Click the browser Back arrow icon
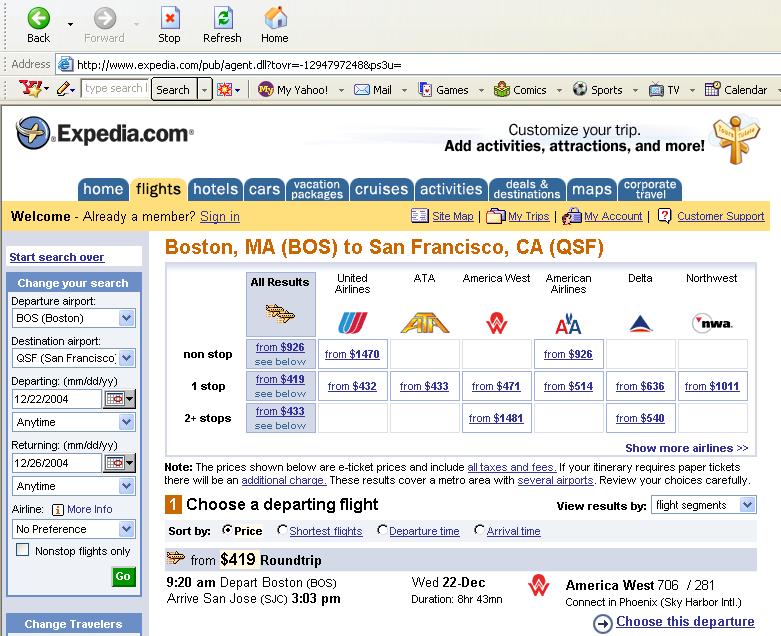The width and height of the screenshot is (781, 636). click(x=38, y=18)
